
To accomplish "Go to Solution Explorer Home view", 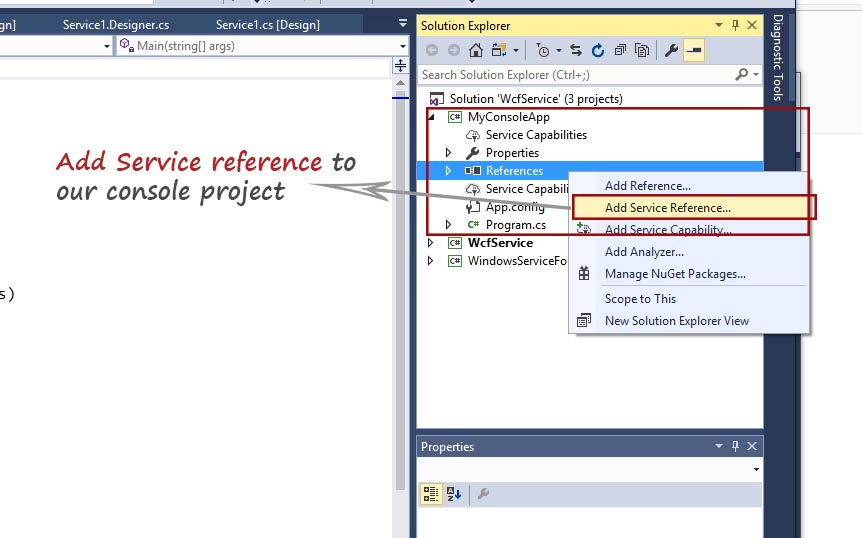I will coord(476,51).
